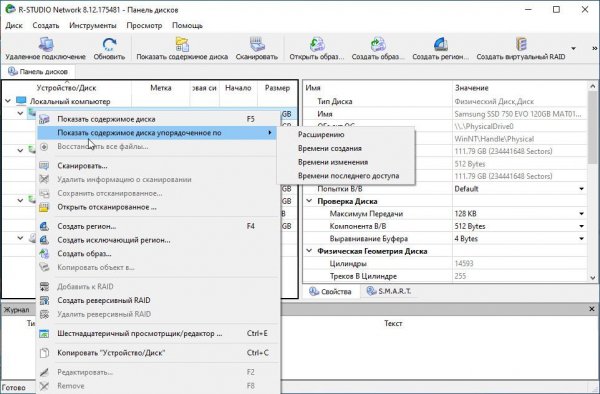Click the Начало column header
Screen dimensions: 600x394
238,88
